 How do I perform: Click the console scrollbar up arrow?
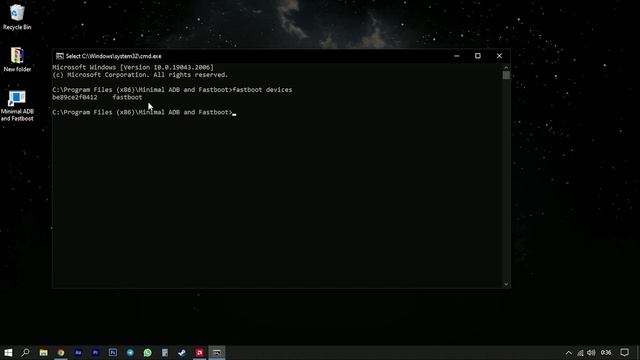point(506,67)
